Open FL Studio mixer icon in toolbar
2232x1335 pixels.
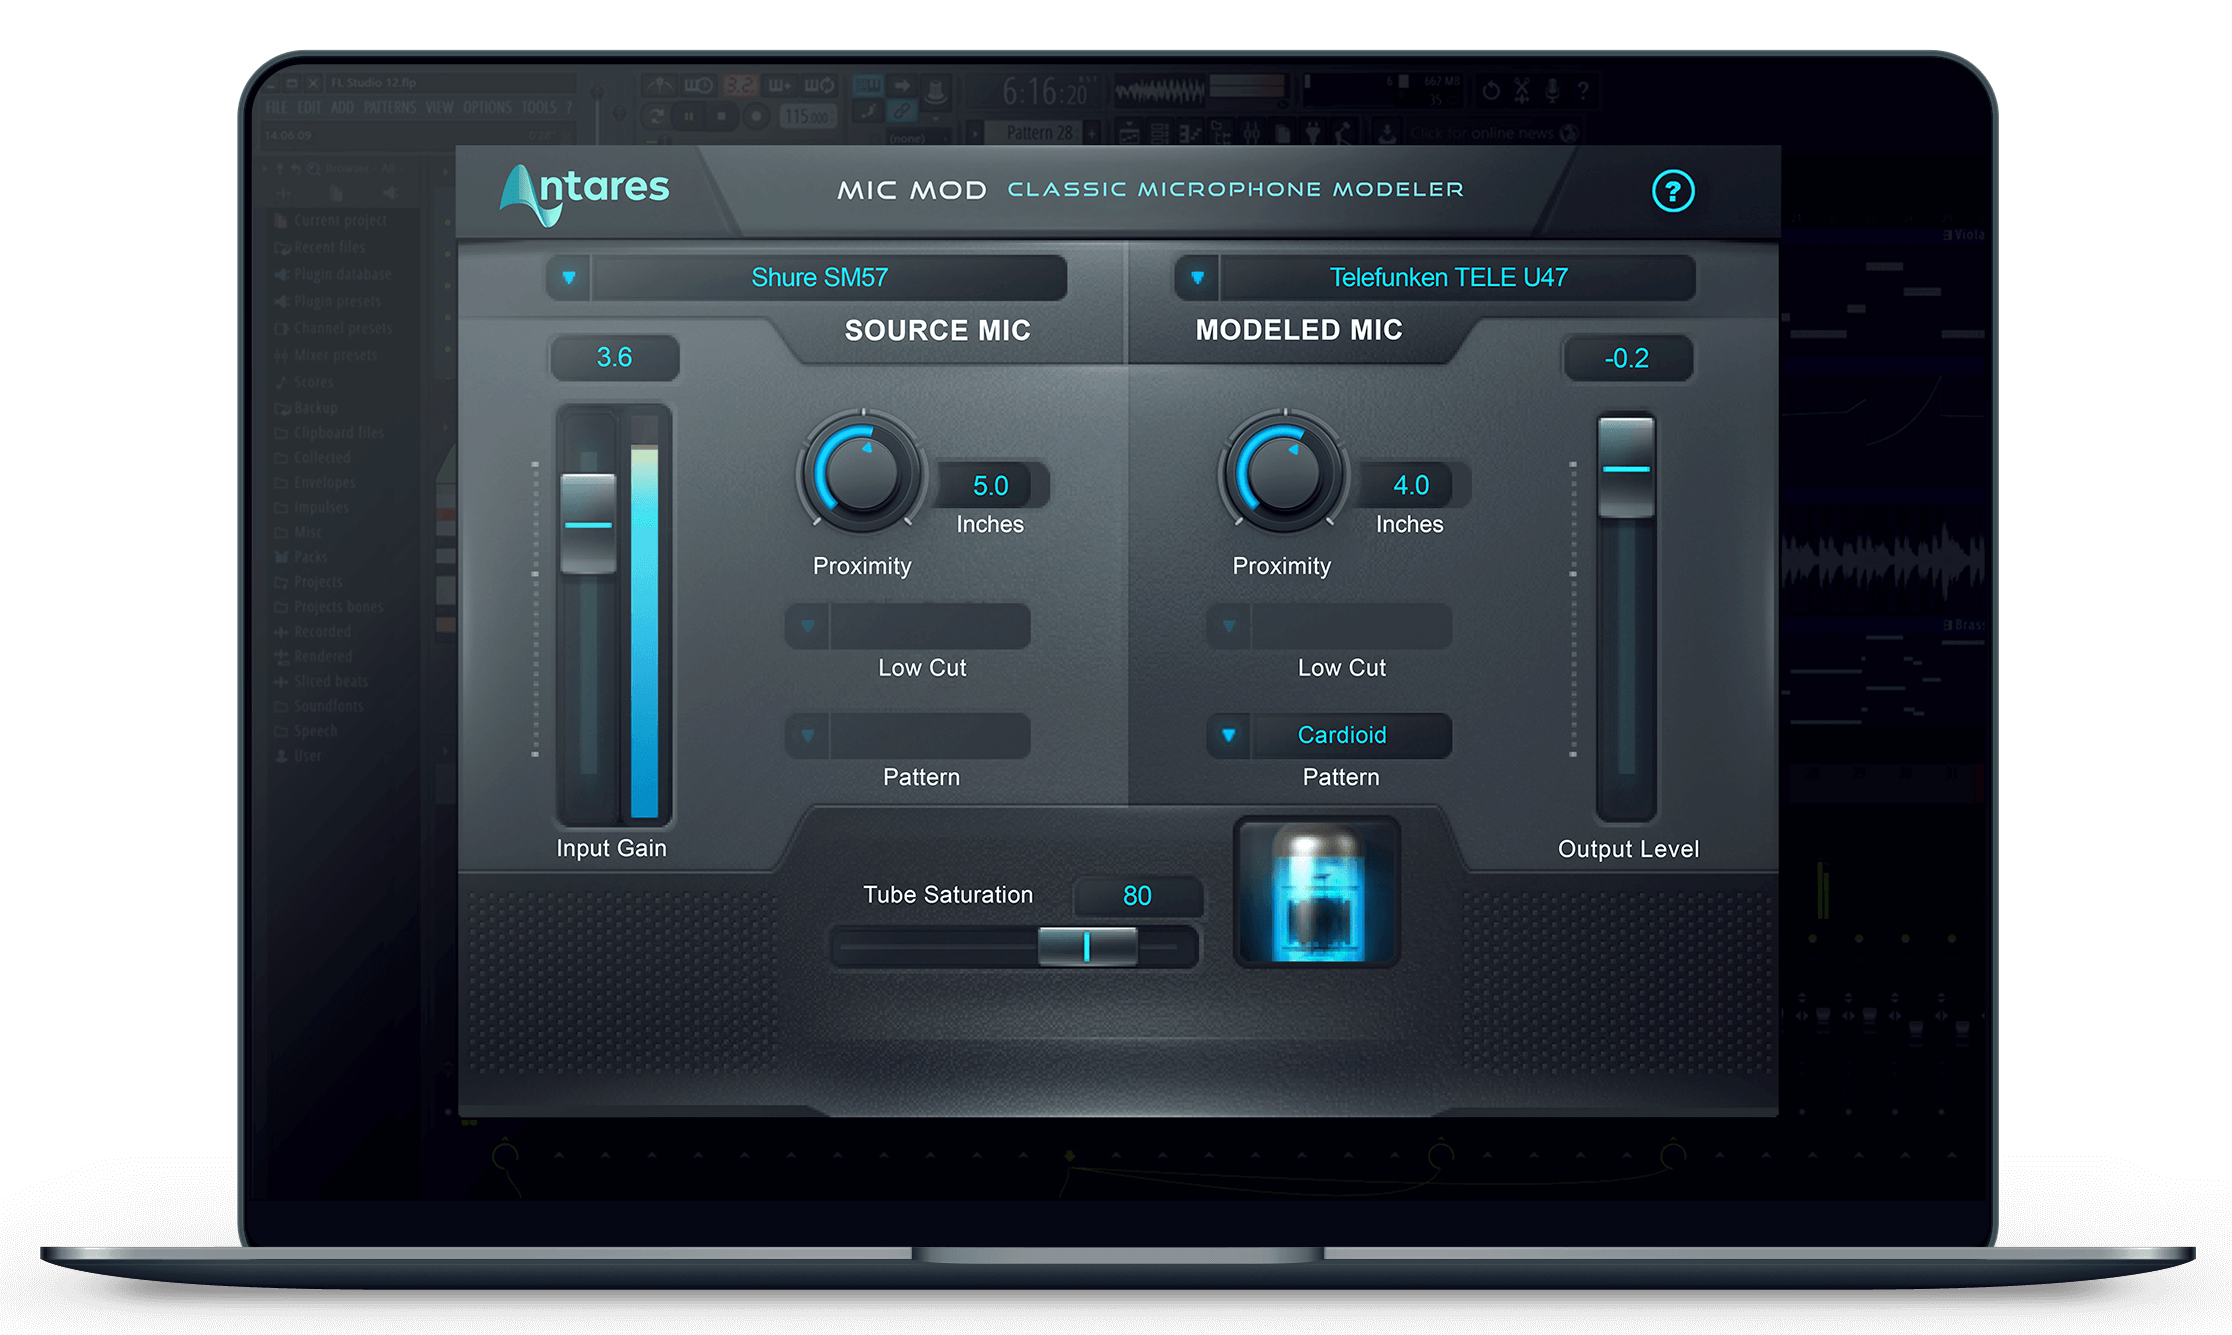1251,133
